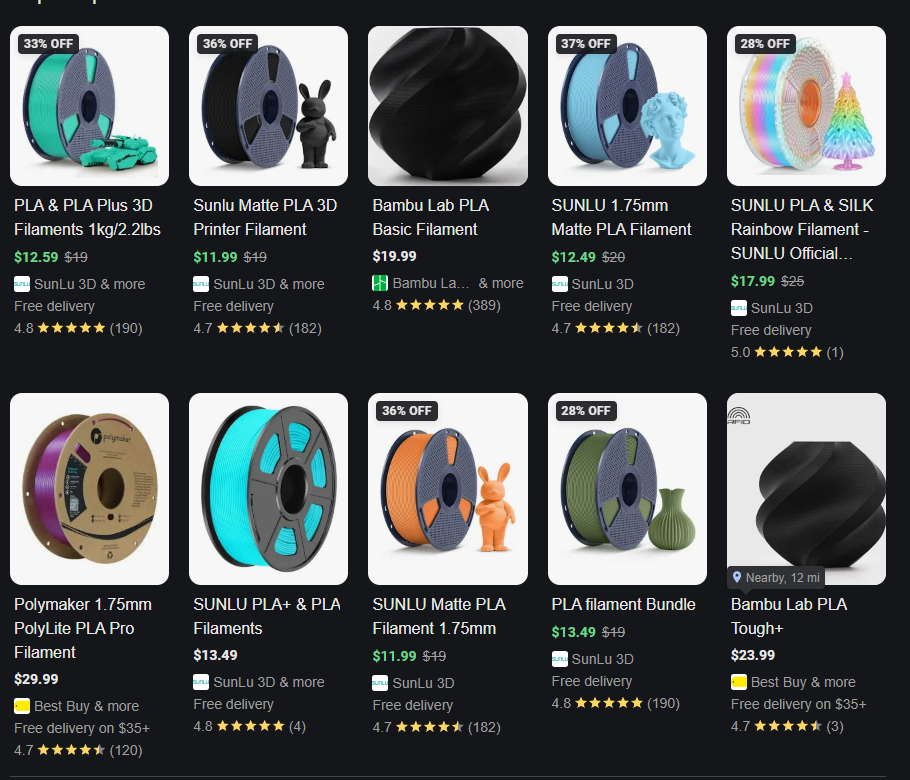Open SUNLU Matte PLA Filament 1.75mm title
Screen dimensions: 910x780
click(x=439, y=616)
